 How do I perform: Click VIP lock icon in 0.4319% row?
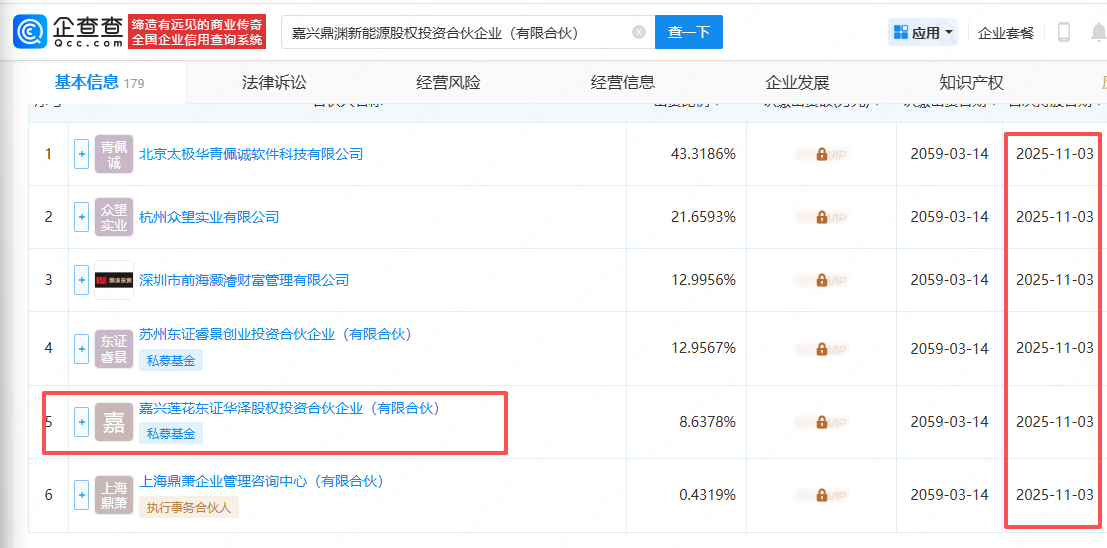coord(822,495)
